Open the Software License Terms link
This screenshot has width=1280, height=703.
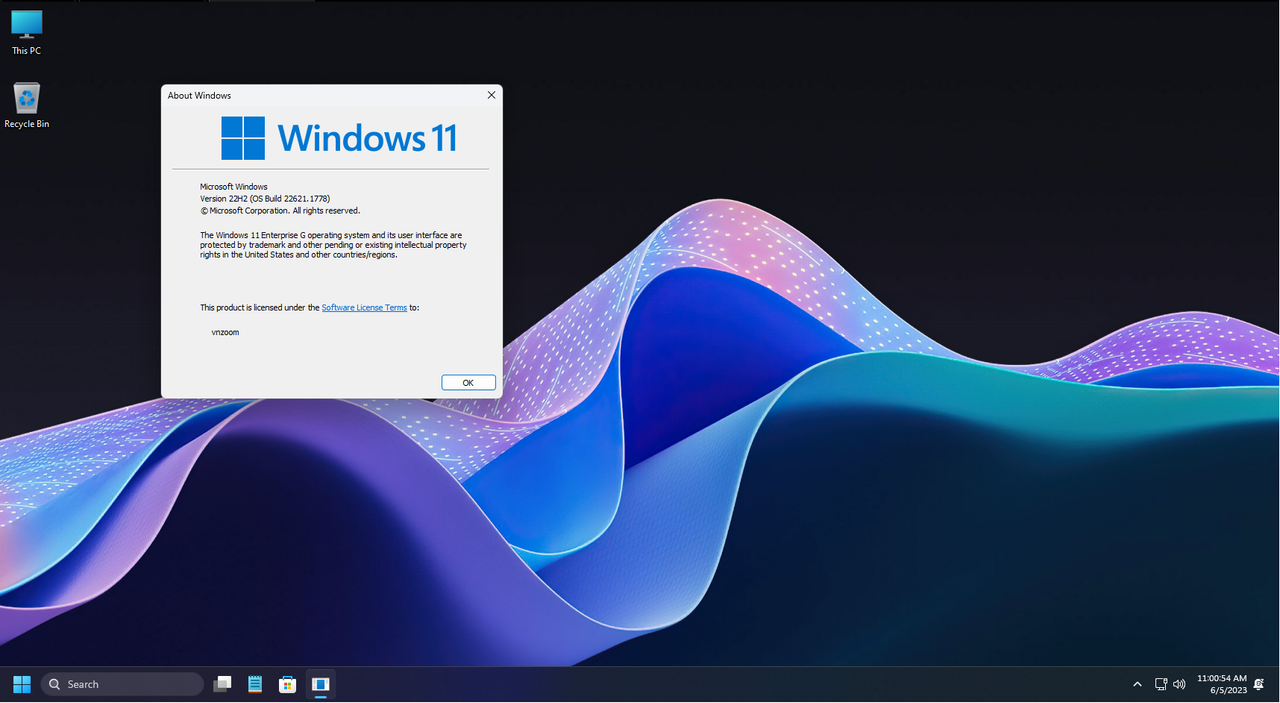[x=364, y=307]
